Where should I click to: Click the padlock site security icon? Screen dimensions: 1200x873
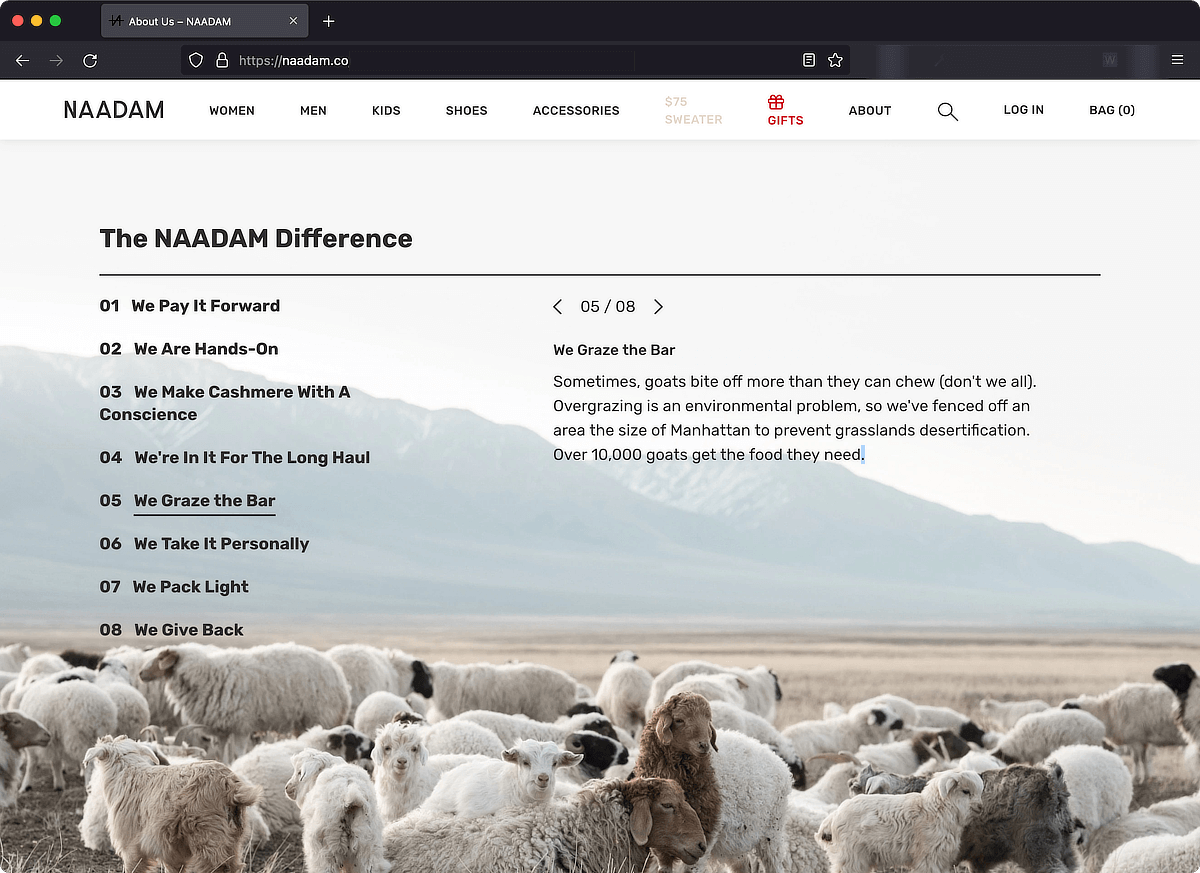coord(222,60)
